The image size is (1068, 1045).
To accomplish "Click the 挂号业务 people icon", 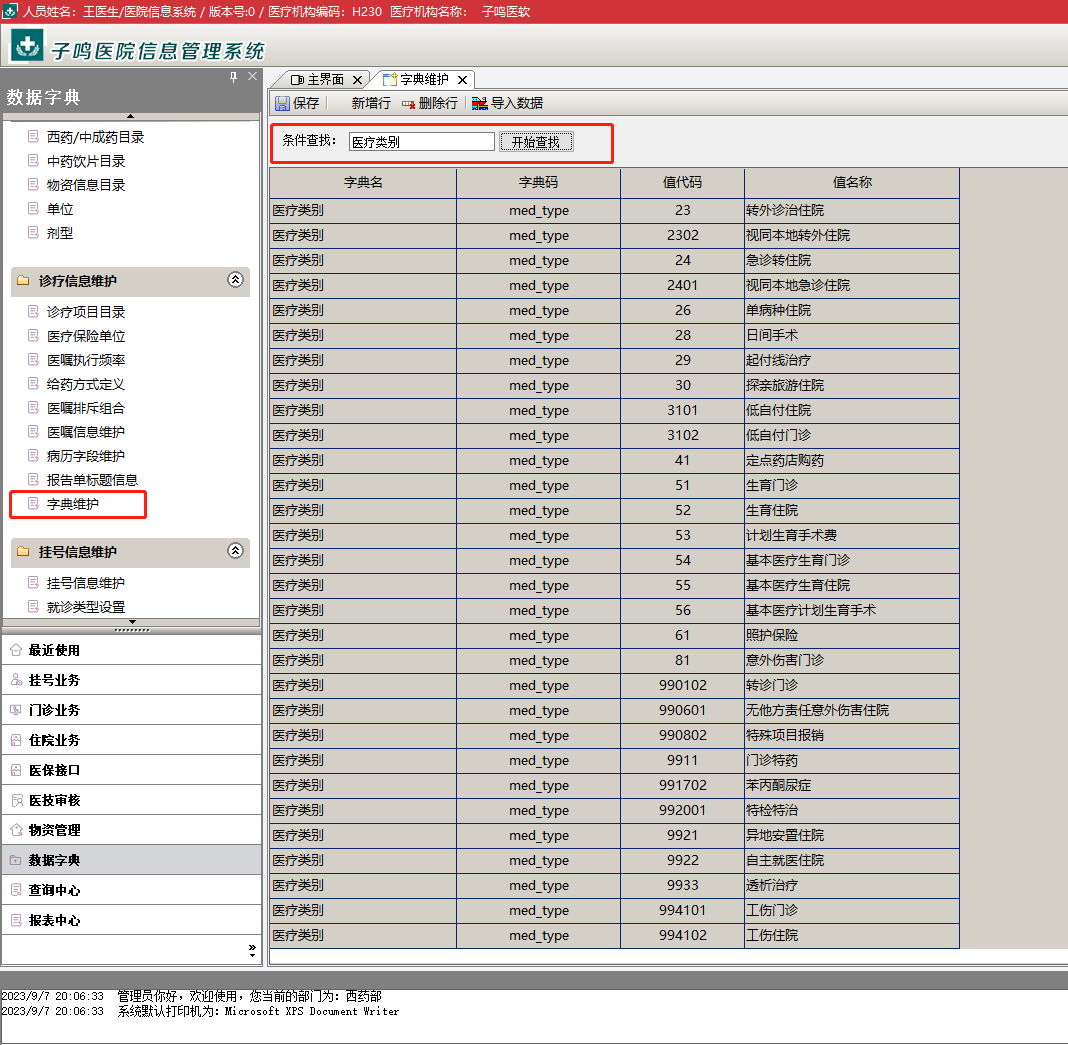I will (x=16, y=680).
